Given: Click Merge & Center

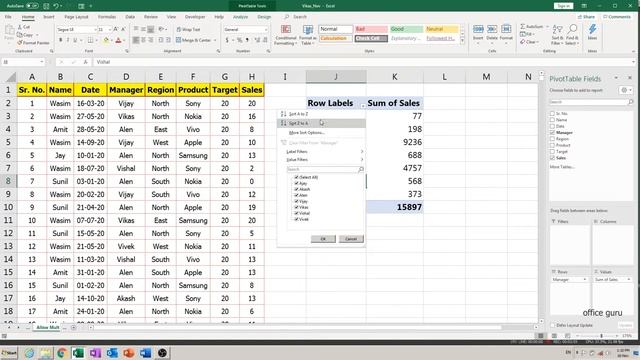Looking at the screenshot, I should tap(193, 40).
